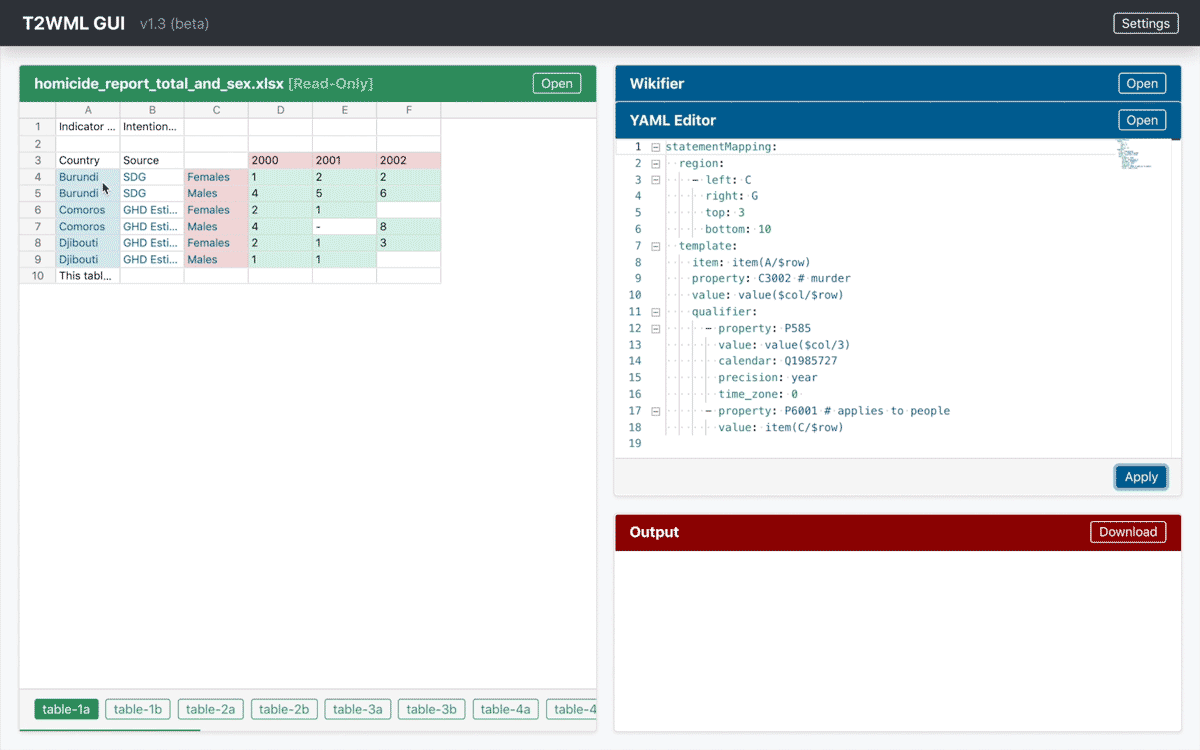Click the 2001 year header cell
Image resolution: width=1200 pixels, height=750 pixels.
[344, 160]
